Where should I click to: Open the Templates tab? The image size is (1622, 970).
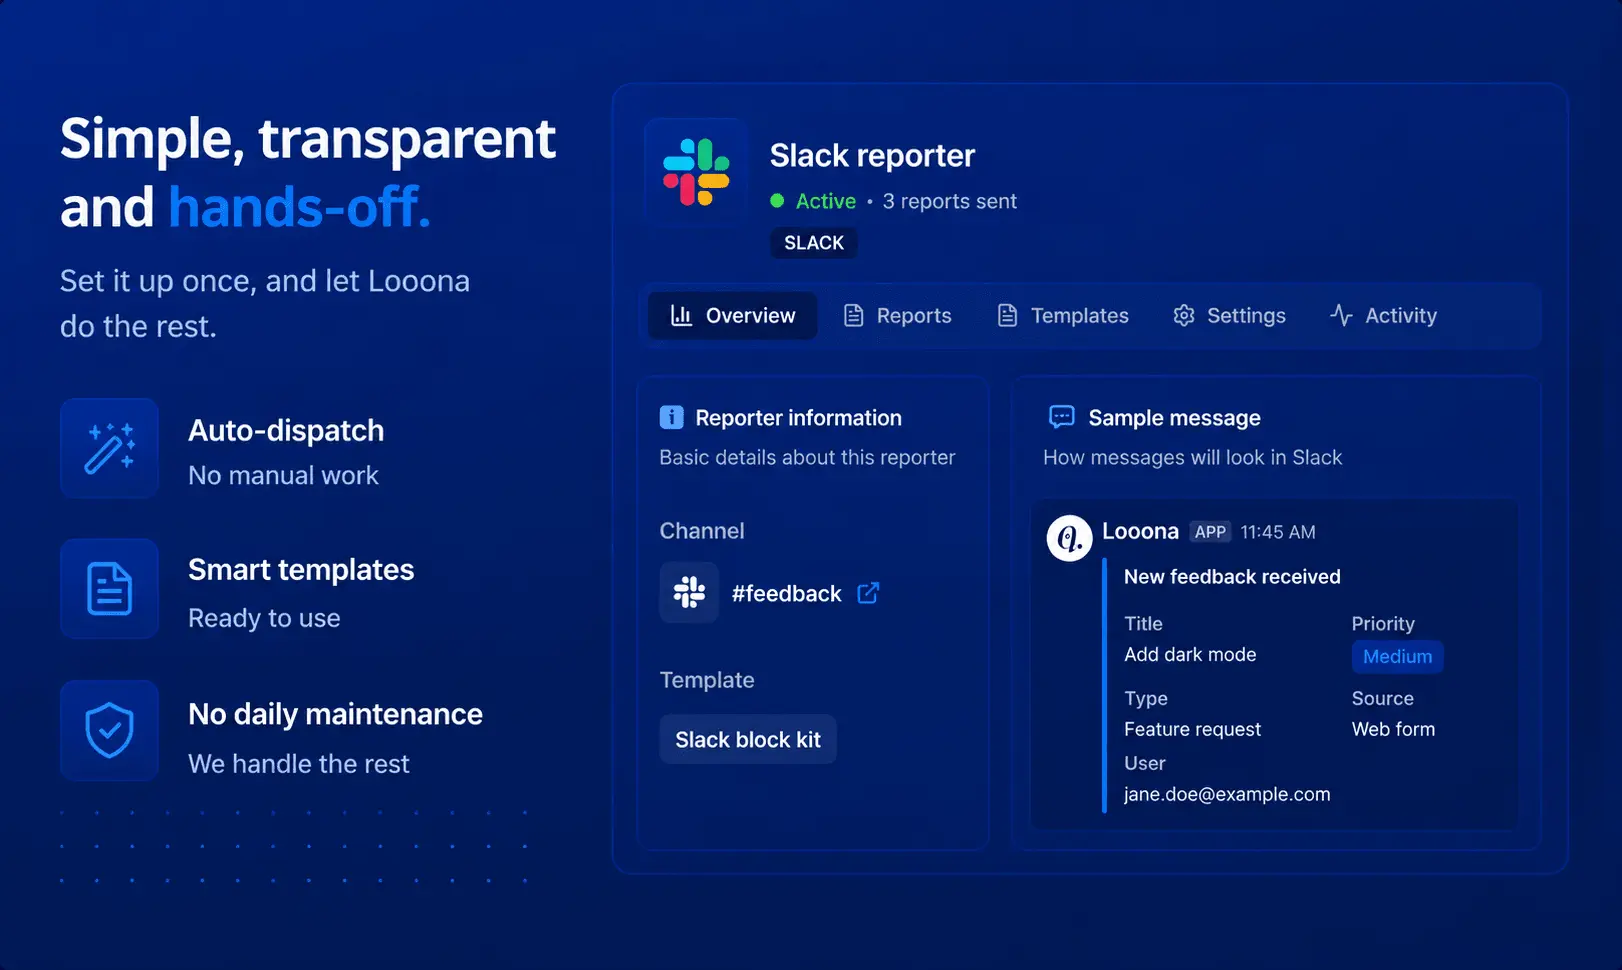pyautogui.click(x=1063, y=316)
